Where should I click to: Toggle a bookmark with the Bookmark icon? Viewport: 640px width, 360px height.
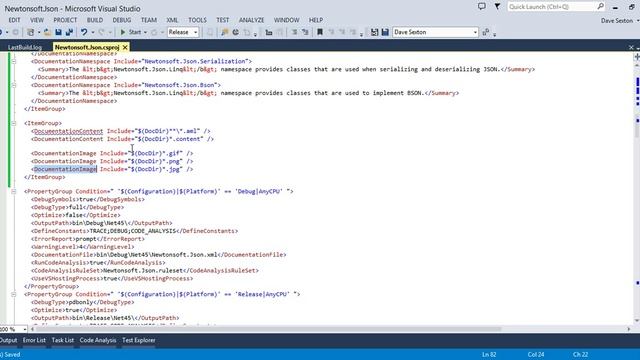(320, 32)
